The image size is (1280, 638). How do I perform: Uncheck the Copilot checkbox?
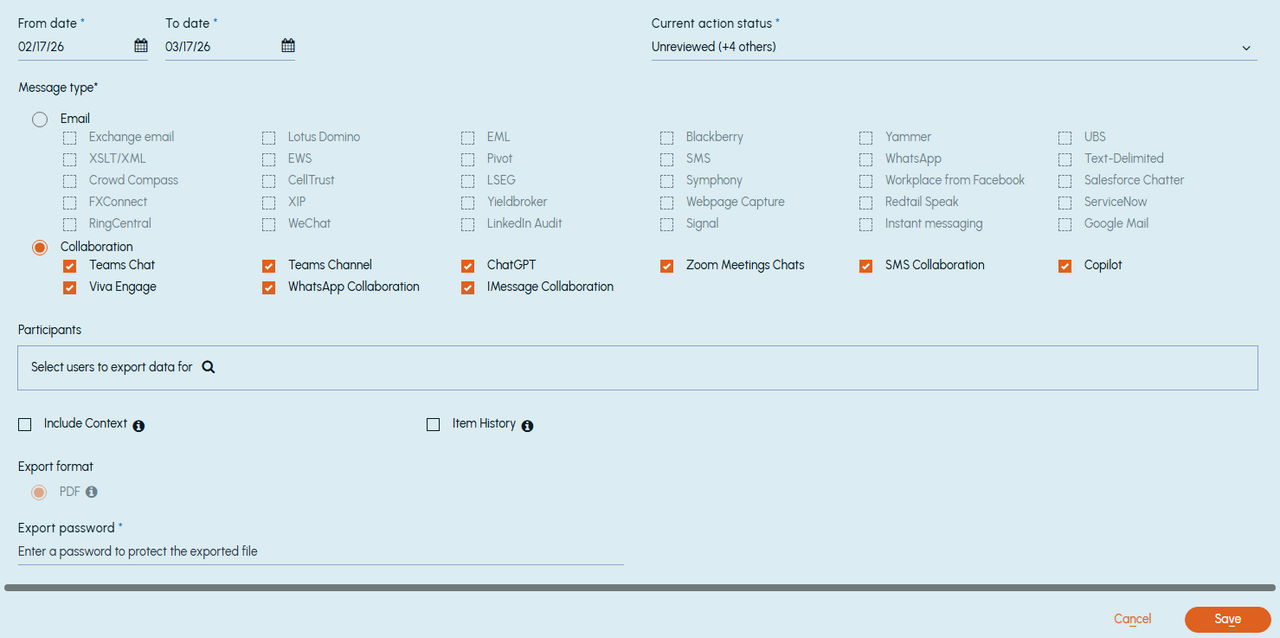(x=1064, y=266)
